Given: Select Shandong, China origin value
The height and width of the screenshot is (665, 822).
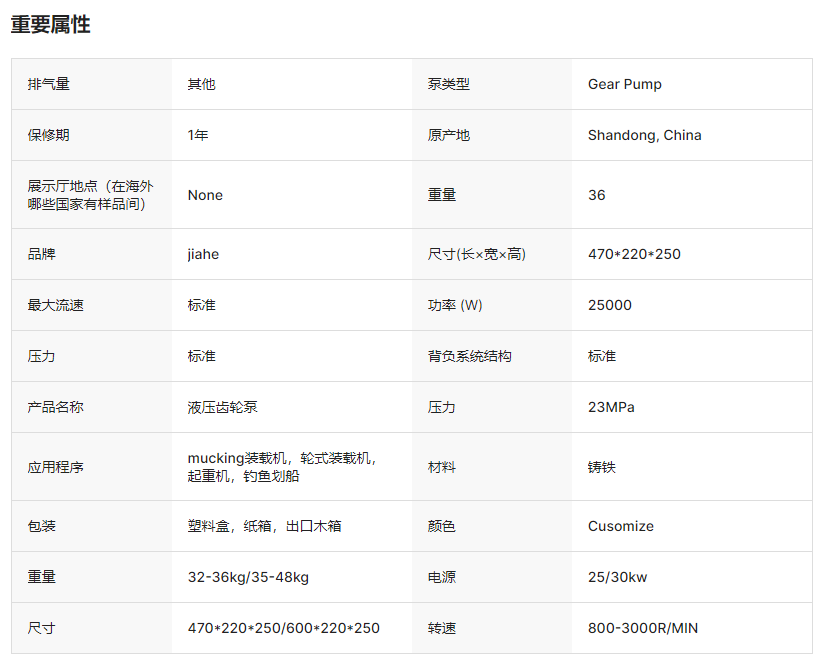Looking at the screenshot, I should click(x=644, y=135).
